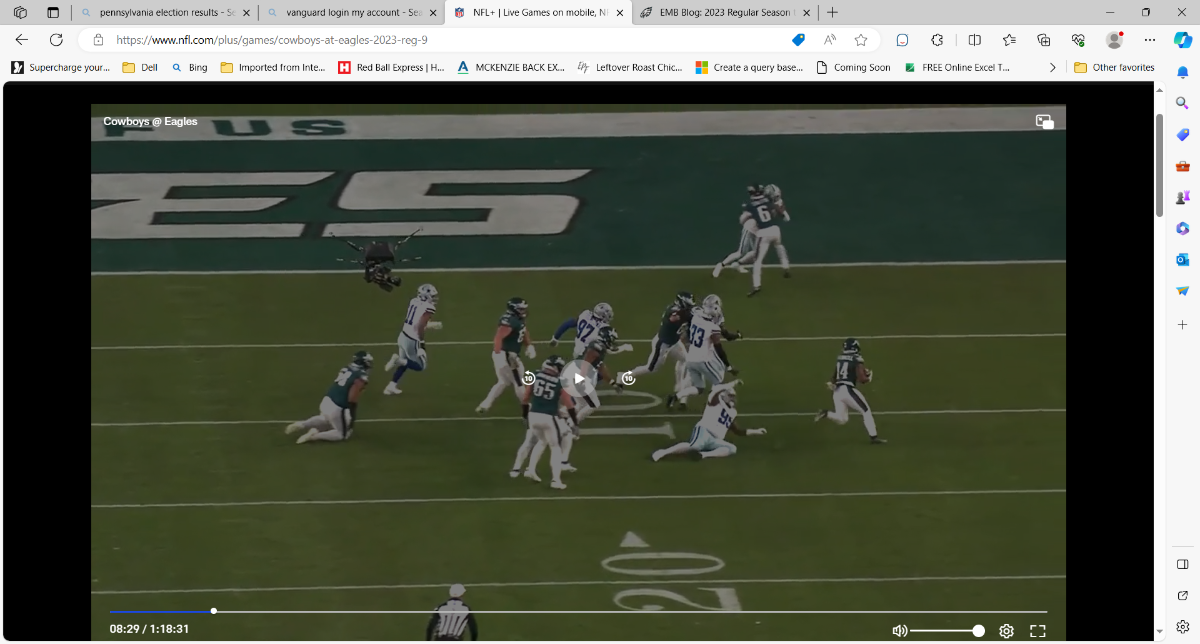Open the Copilot sidebar icon

tap(1181, 40)
